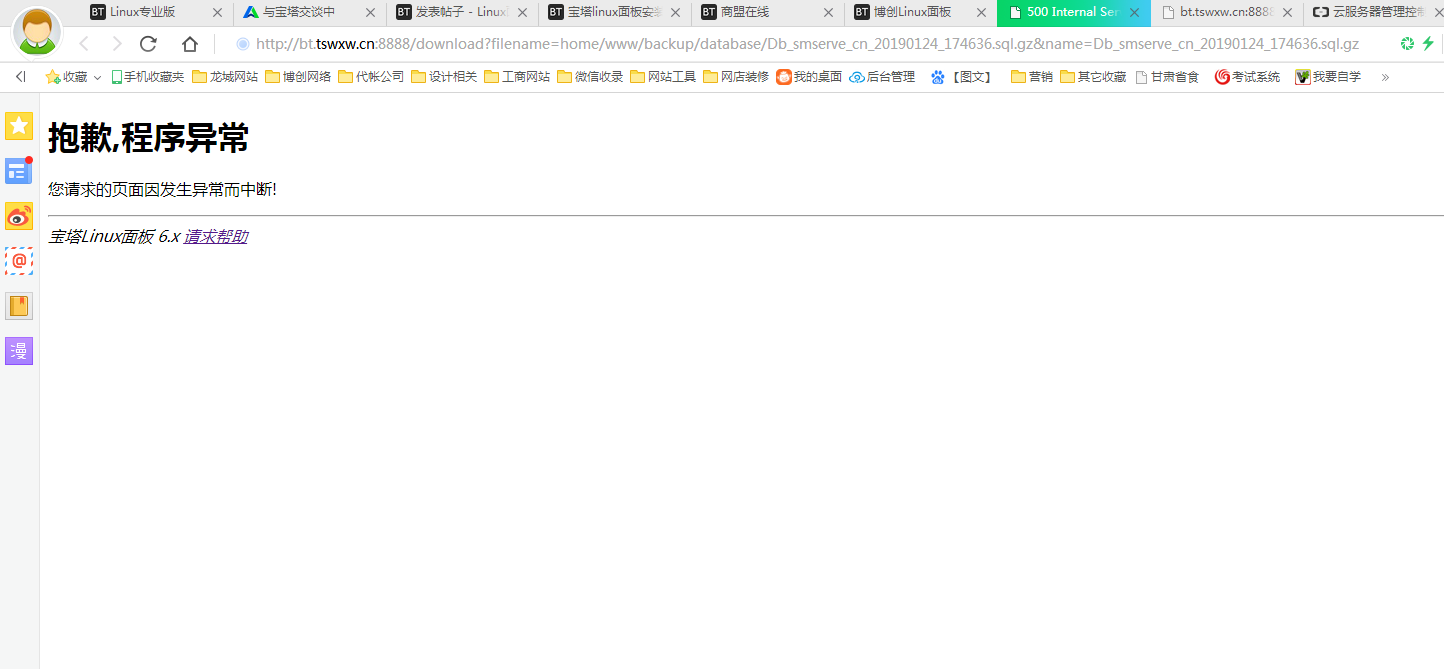Image resolution: width=1444 pixels, height=669 pixels.
Task: Open the browser home page
Action: point(190,44)
